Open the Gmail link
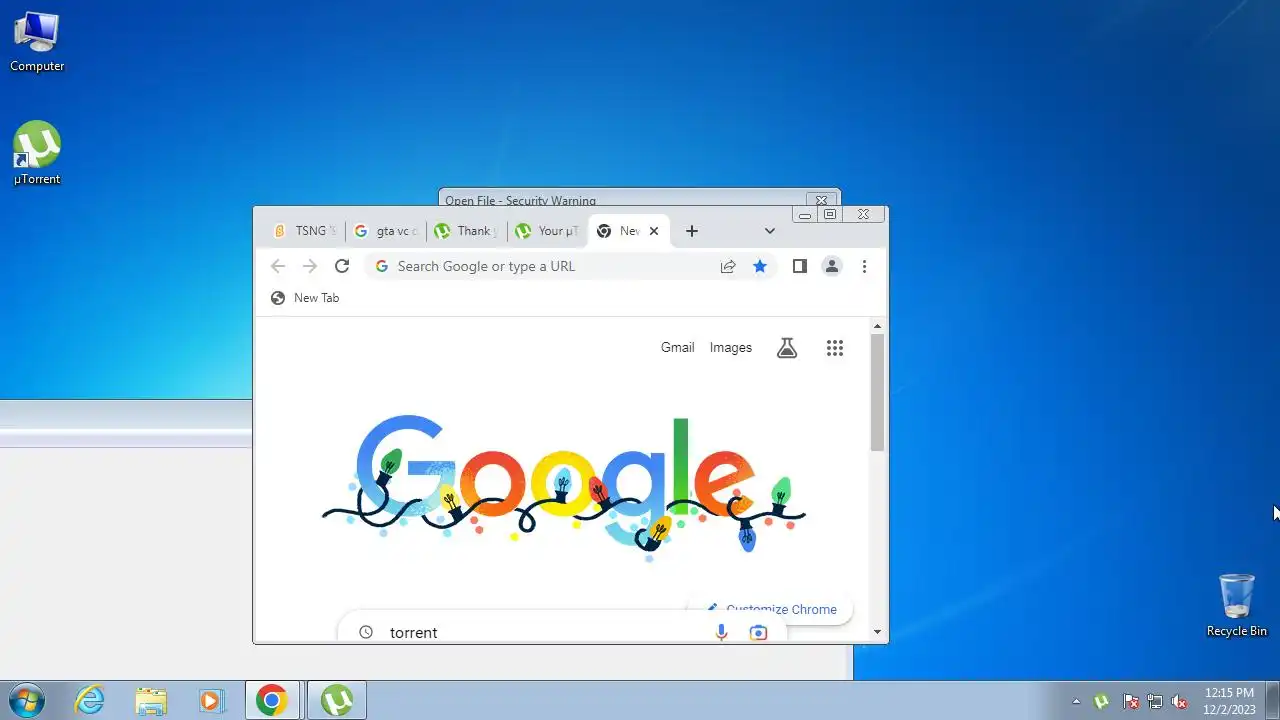 (677, 347)
